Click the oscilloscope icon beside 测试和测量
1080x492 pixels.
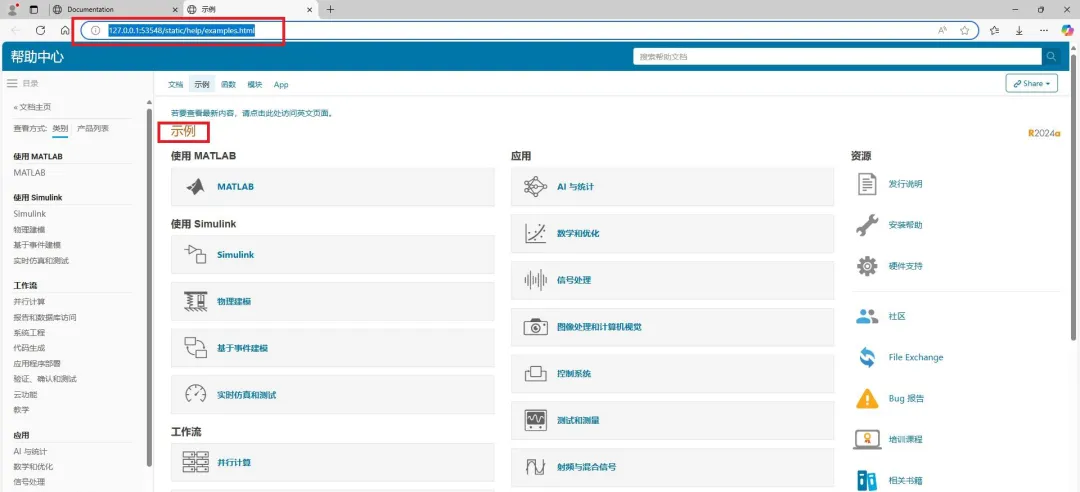coord(535,420)
